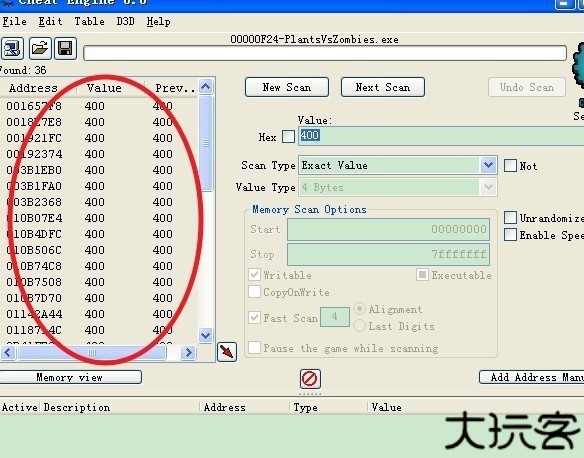584x458 pixels.
Task: Select the Alignment radio button
Action: coord(359,309)
